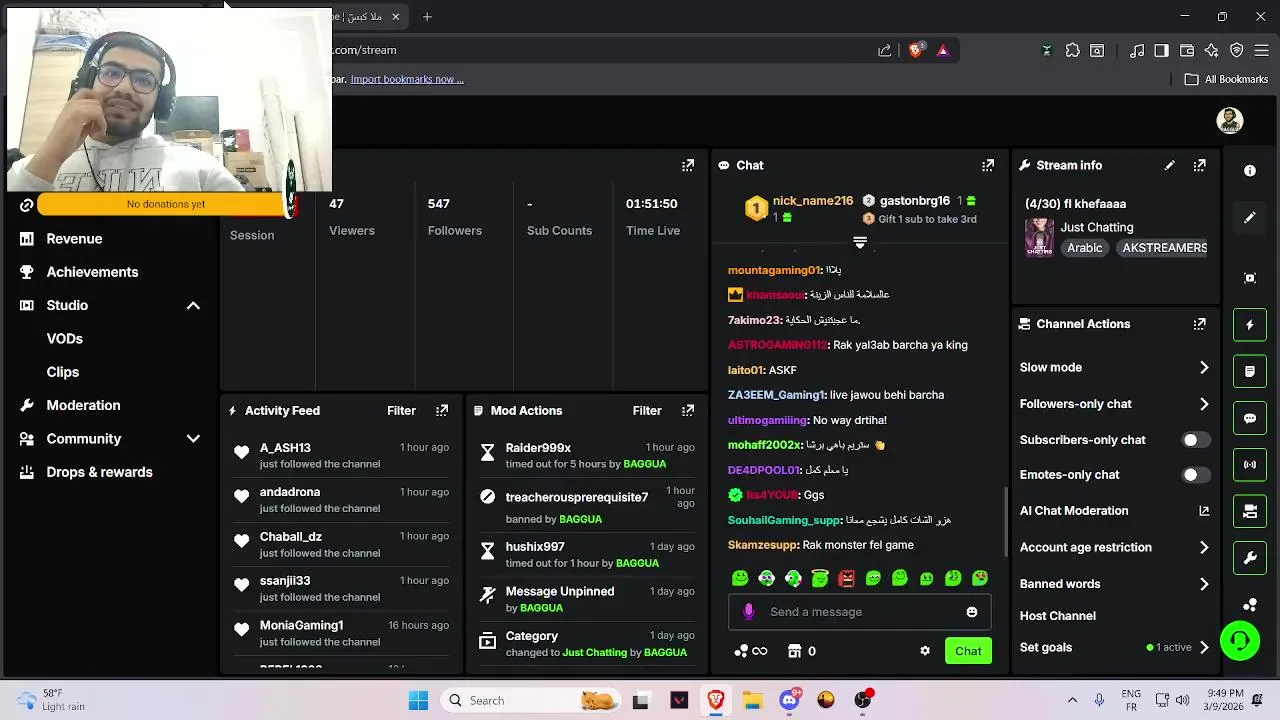Viewport: 1280px width, 720px height.
Task: Open Brave Shields icon in address bar
Action: coord(915,50)
